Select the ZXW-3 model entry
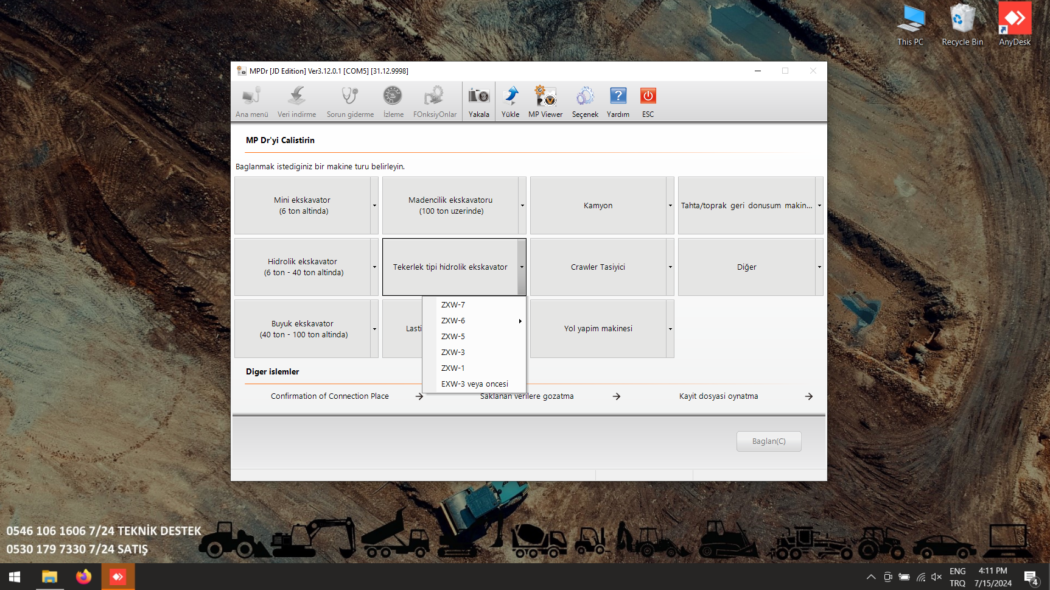1050x590 pixels. click(x=453, y=352)
